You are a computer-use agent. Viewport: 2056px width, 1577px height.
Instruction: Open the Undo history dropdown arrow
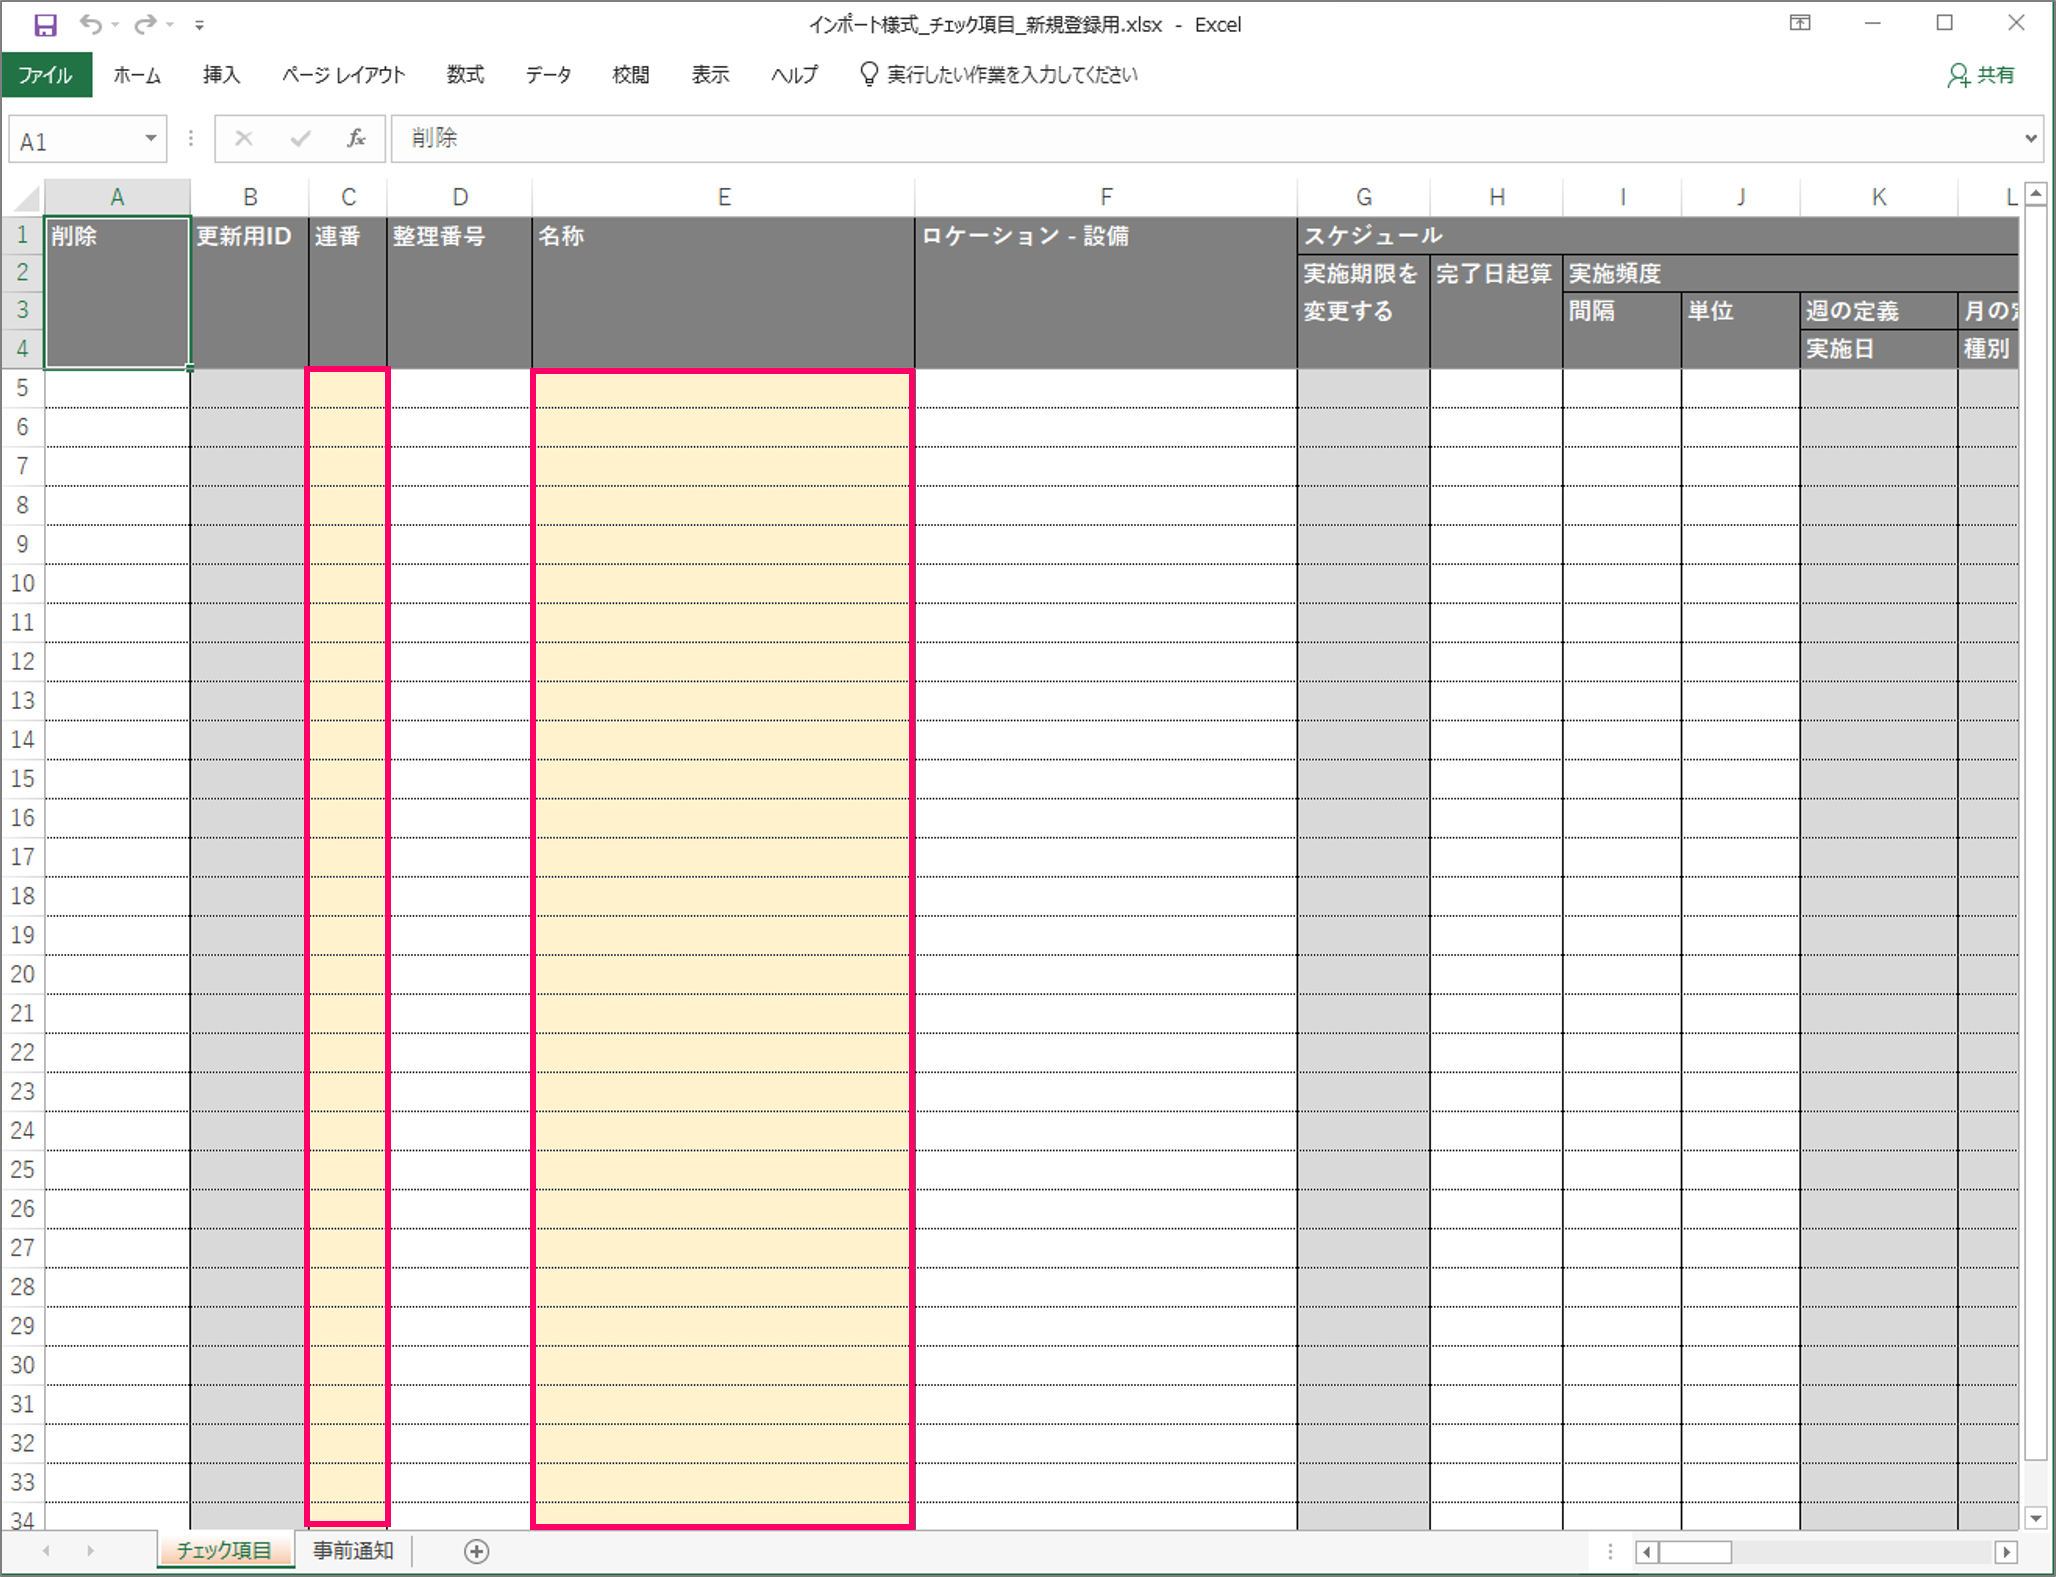pos(116,25)
